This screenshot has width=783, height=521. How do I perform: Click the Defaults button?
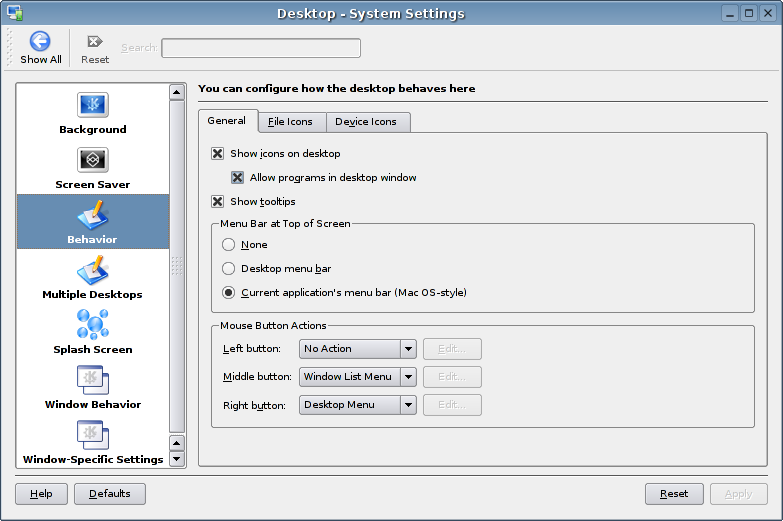[x=110, y=494]
